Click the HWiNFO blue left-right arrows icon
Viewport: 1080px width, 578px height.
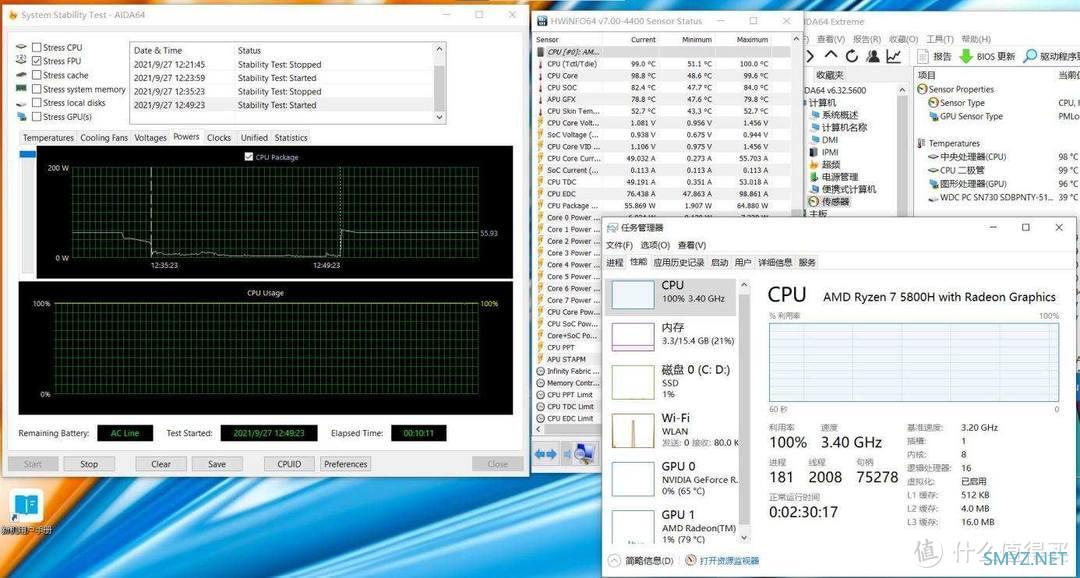point(546,454)
